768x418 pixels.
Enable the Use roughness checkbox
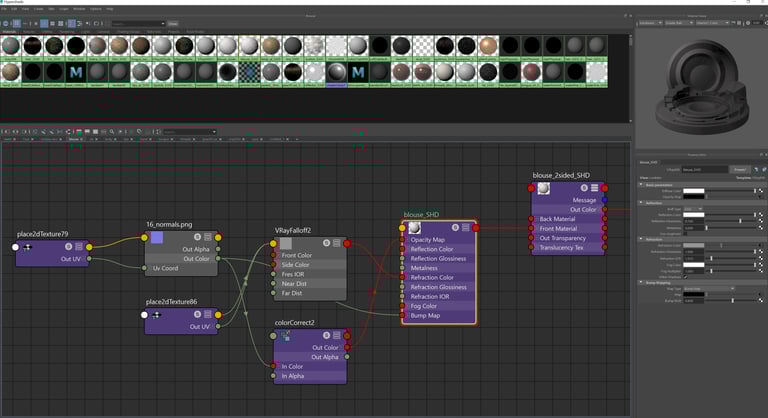(685, 234)
